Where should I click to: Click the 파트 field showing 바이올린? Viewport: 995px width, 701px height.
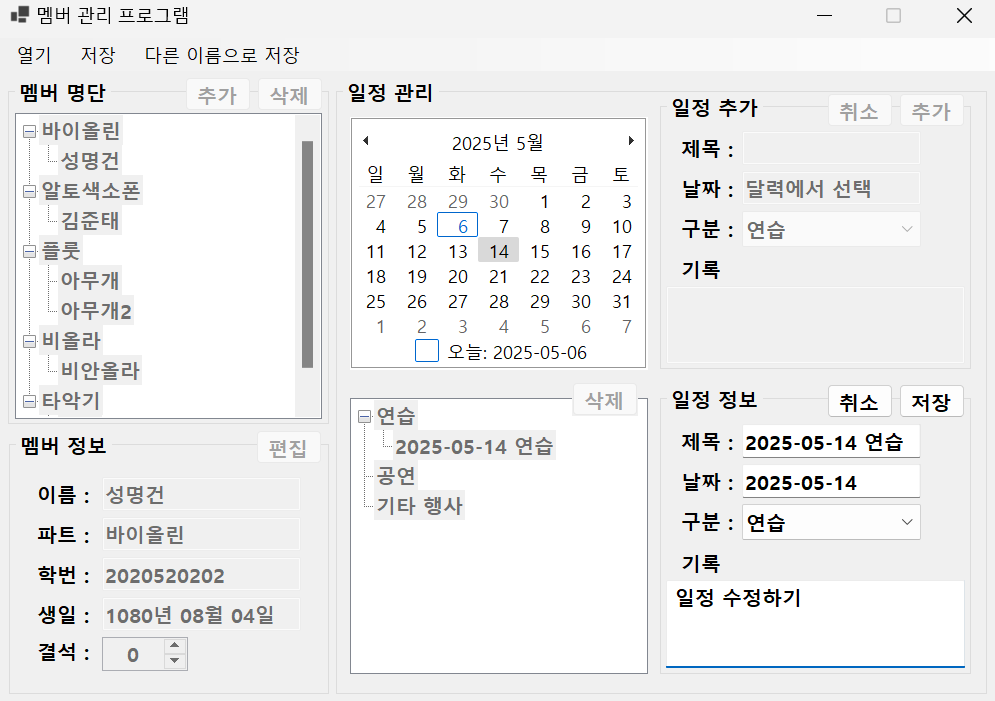tap(201, 534)
